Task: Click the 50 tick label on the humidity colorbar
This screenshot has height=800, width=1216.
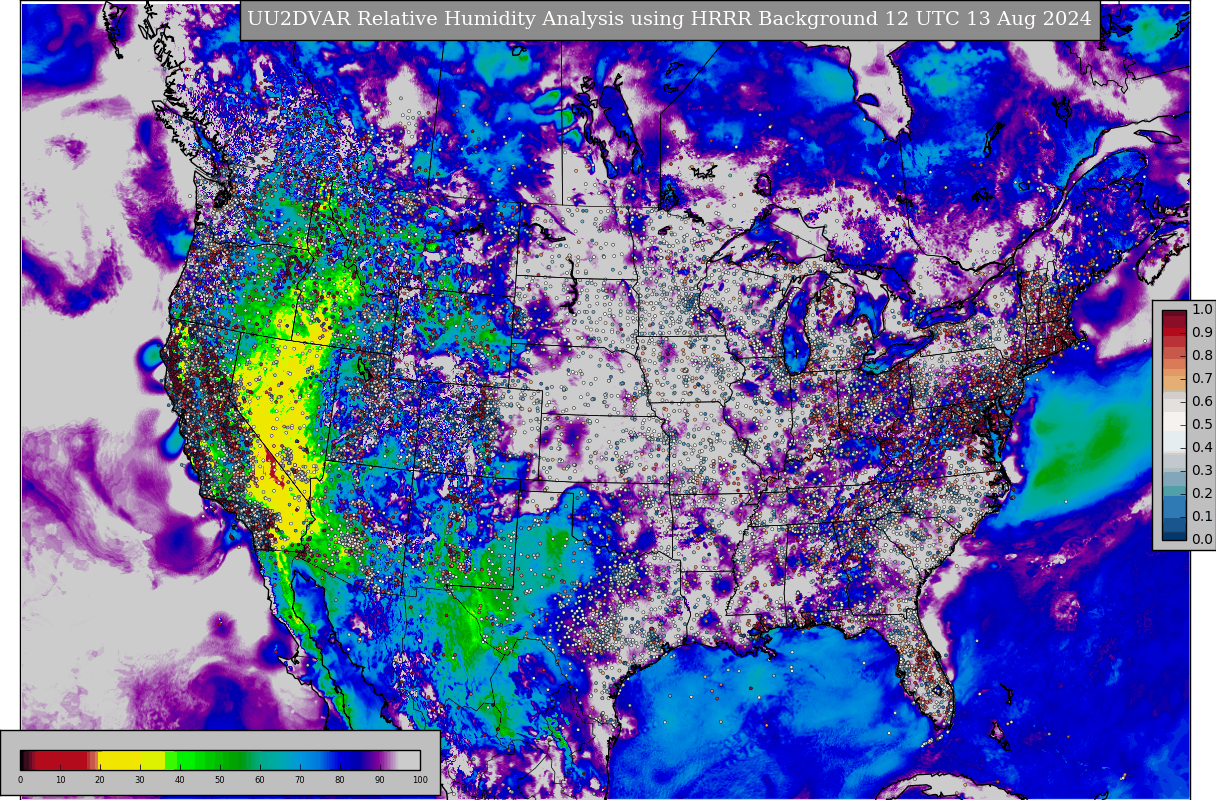Action: [220, 780]
